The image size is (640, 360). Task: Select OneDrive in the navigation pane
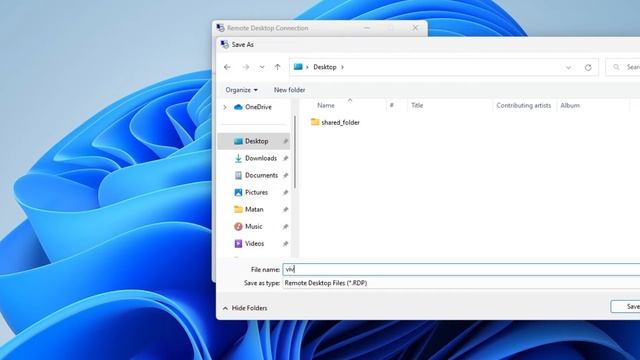point(258,107)
